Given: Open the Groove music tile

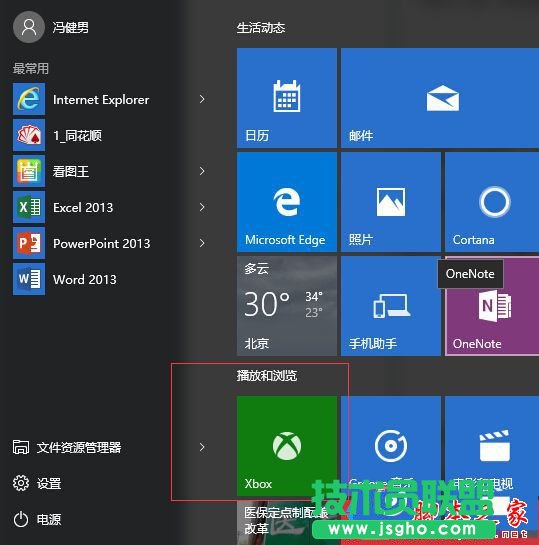Looking at the screenshot, I should [391, 446].
